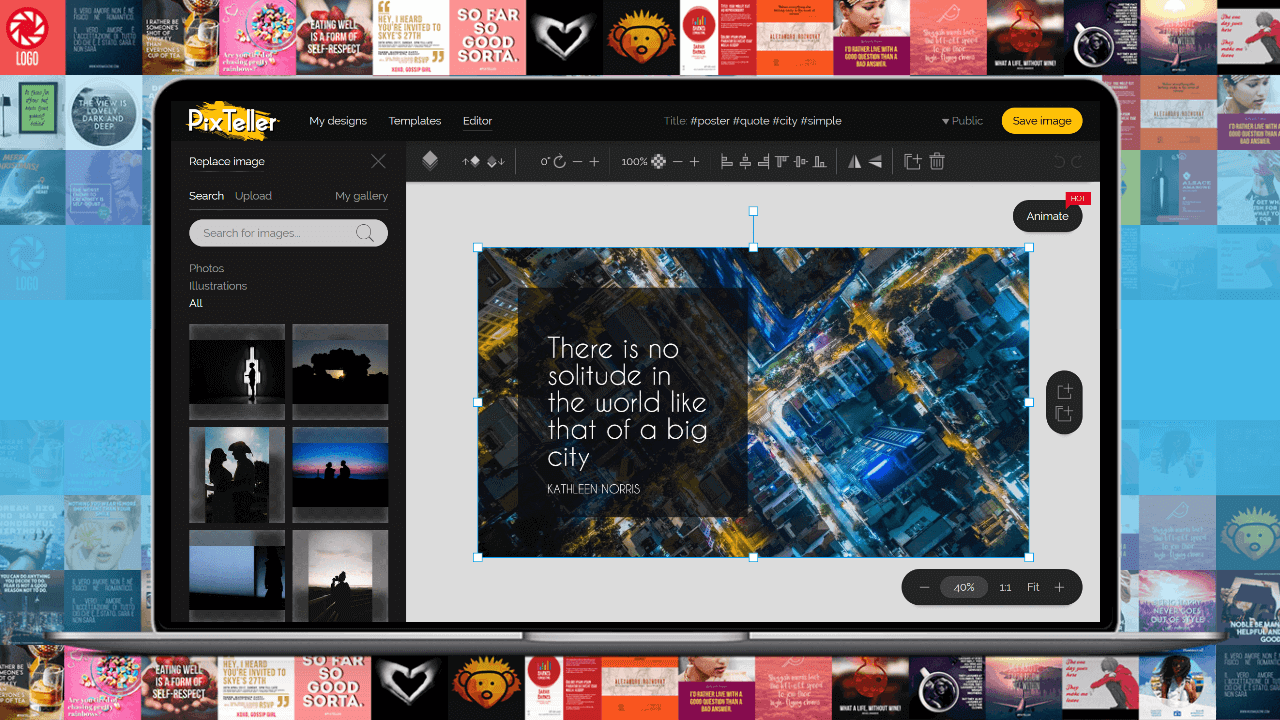Delete the selected image with the trash icon
1280x720 pixels.
point(937,160)
